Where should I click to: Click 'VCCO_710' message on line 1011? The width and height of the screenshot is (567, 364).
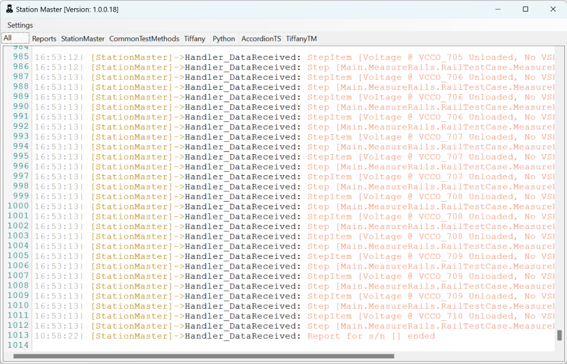point(430,316)
